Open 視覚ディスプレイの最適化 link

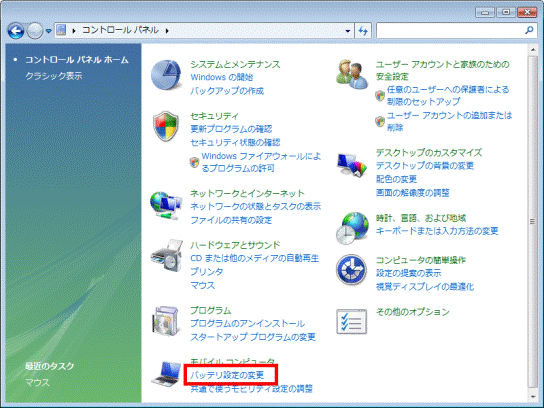click(x=425, y=287)
